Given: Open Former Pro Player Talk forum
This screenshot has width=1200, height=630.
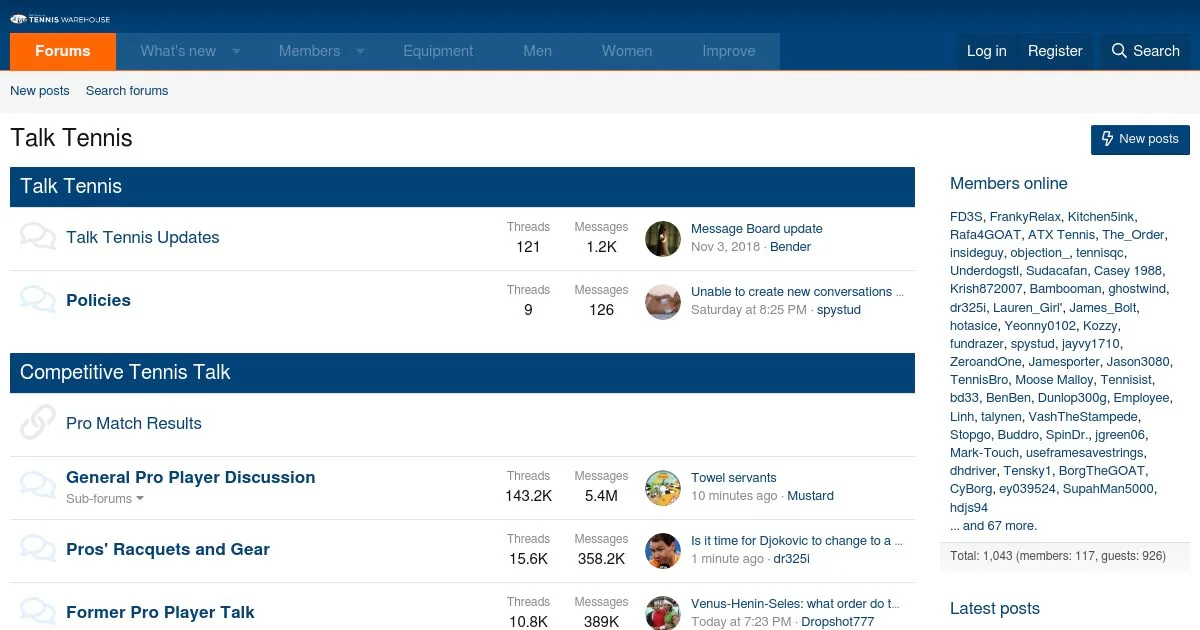Looking at the screenshot, I should click(x=160, y=612).
